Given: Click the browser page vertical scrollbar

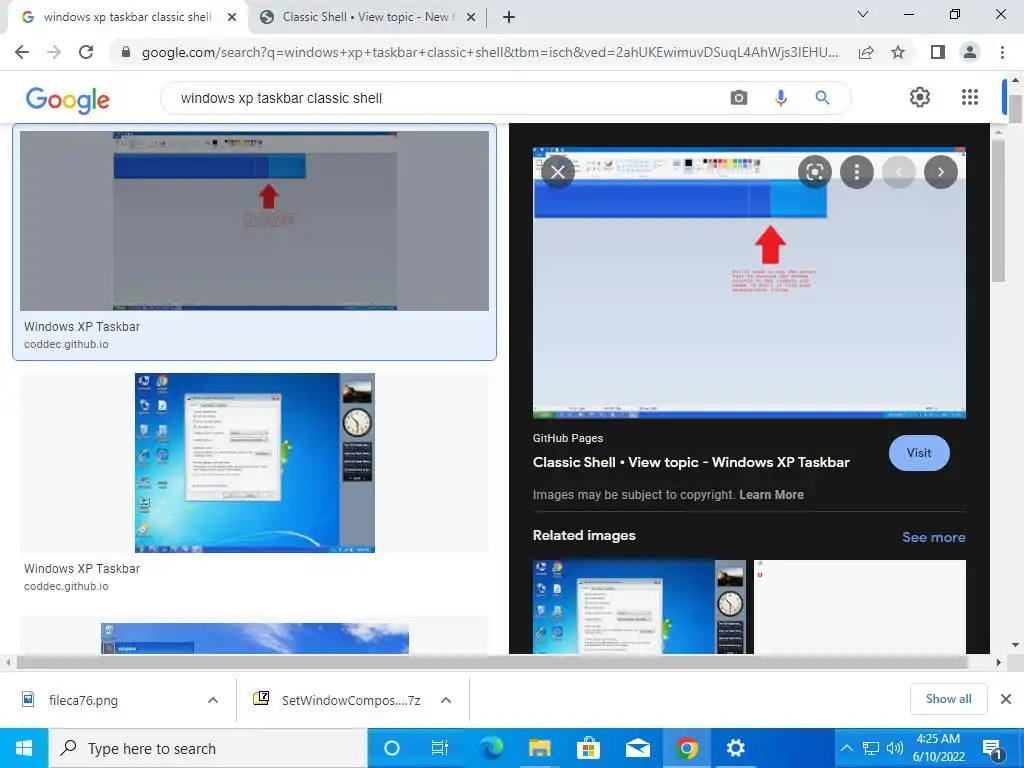Looking at the screenshot, I should [1015, 108].
